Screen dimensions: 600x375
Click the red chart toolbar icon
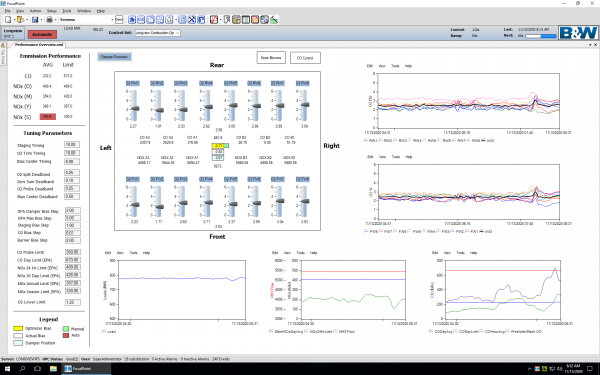(214, 20)
